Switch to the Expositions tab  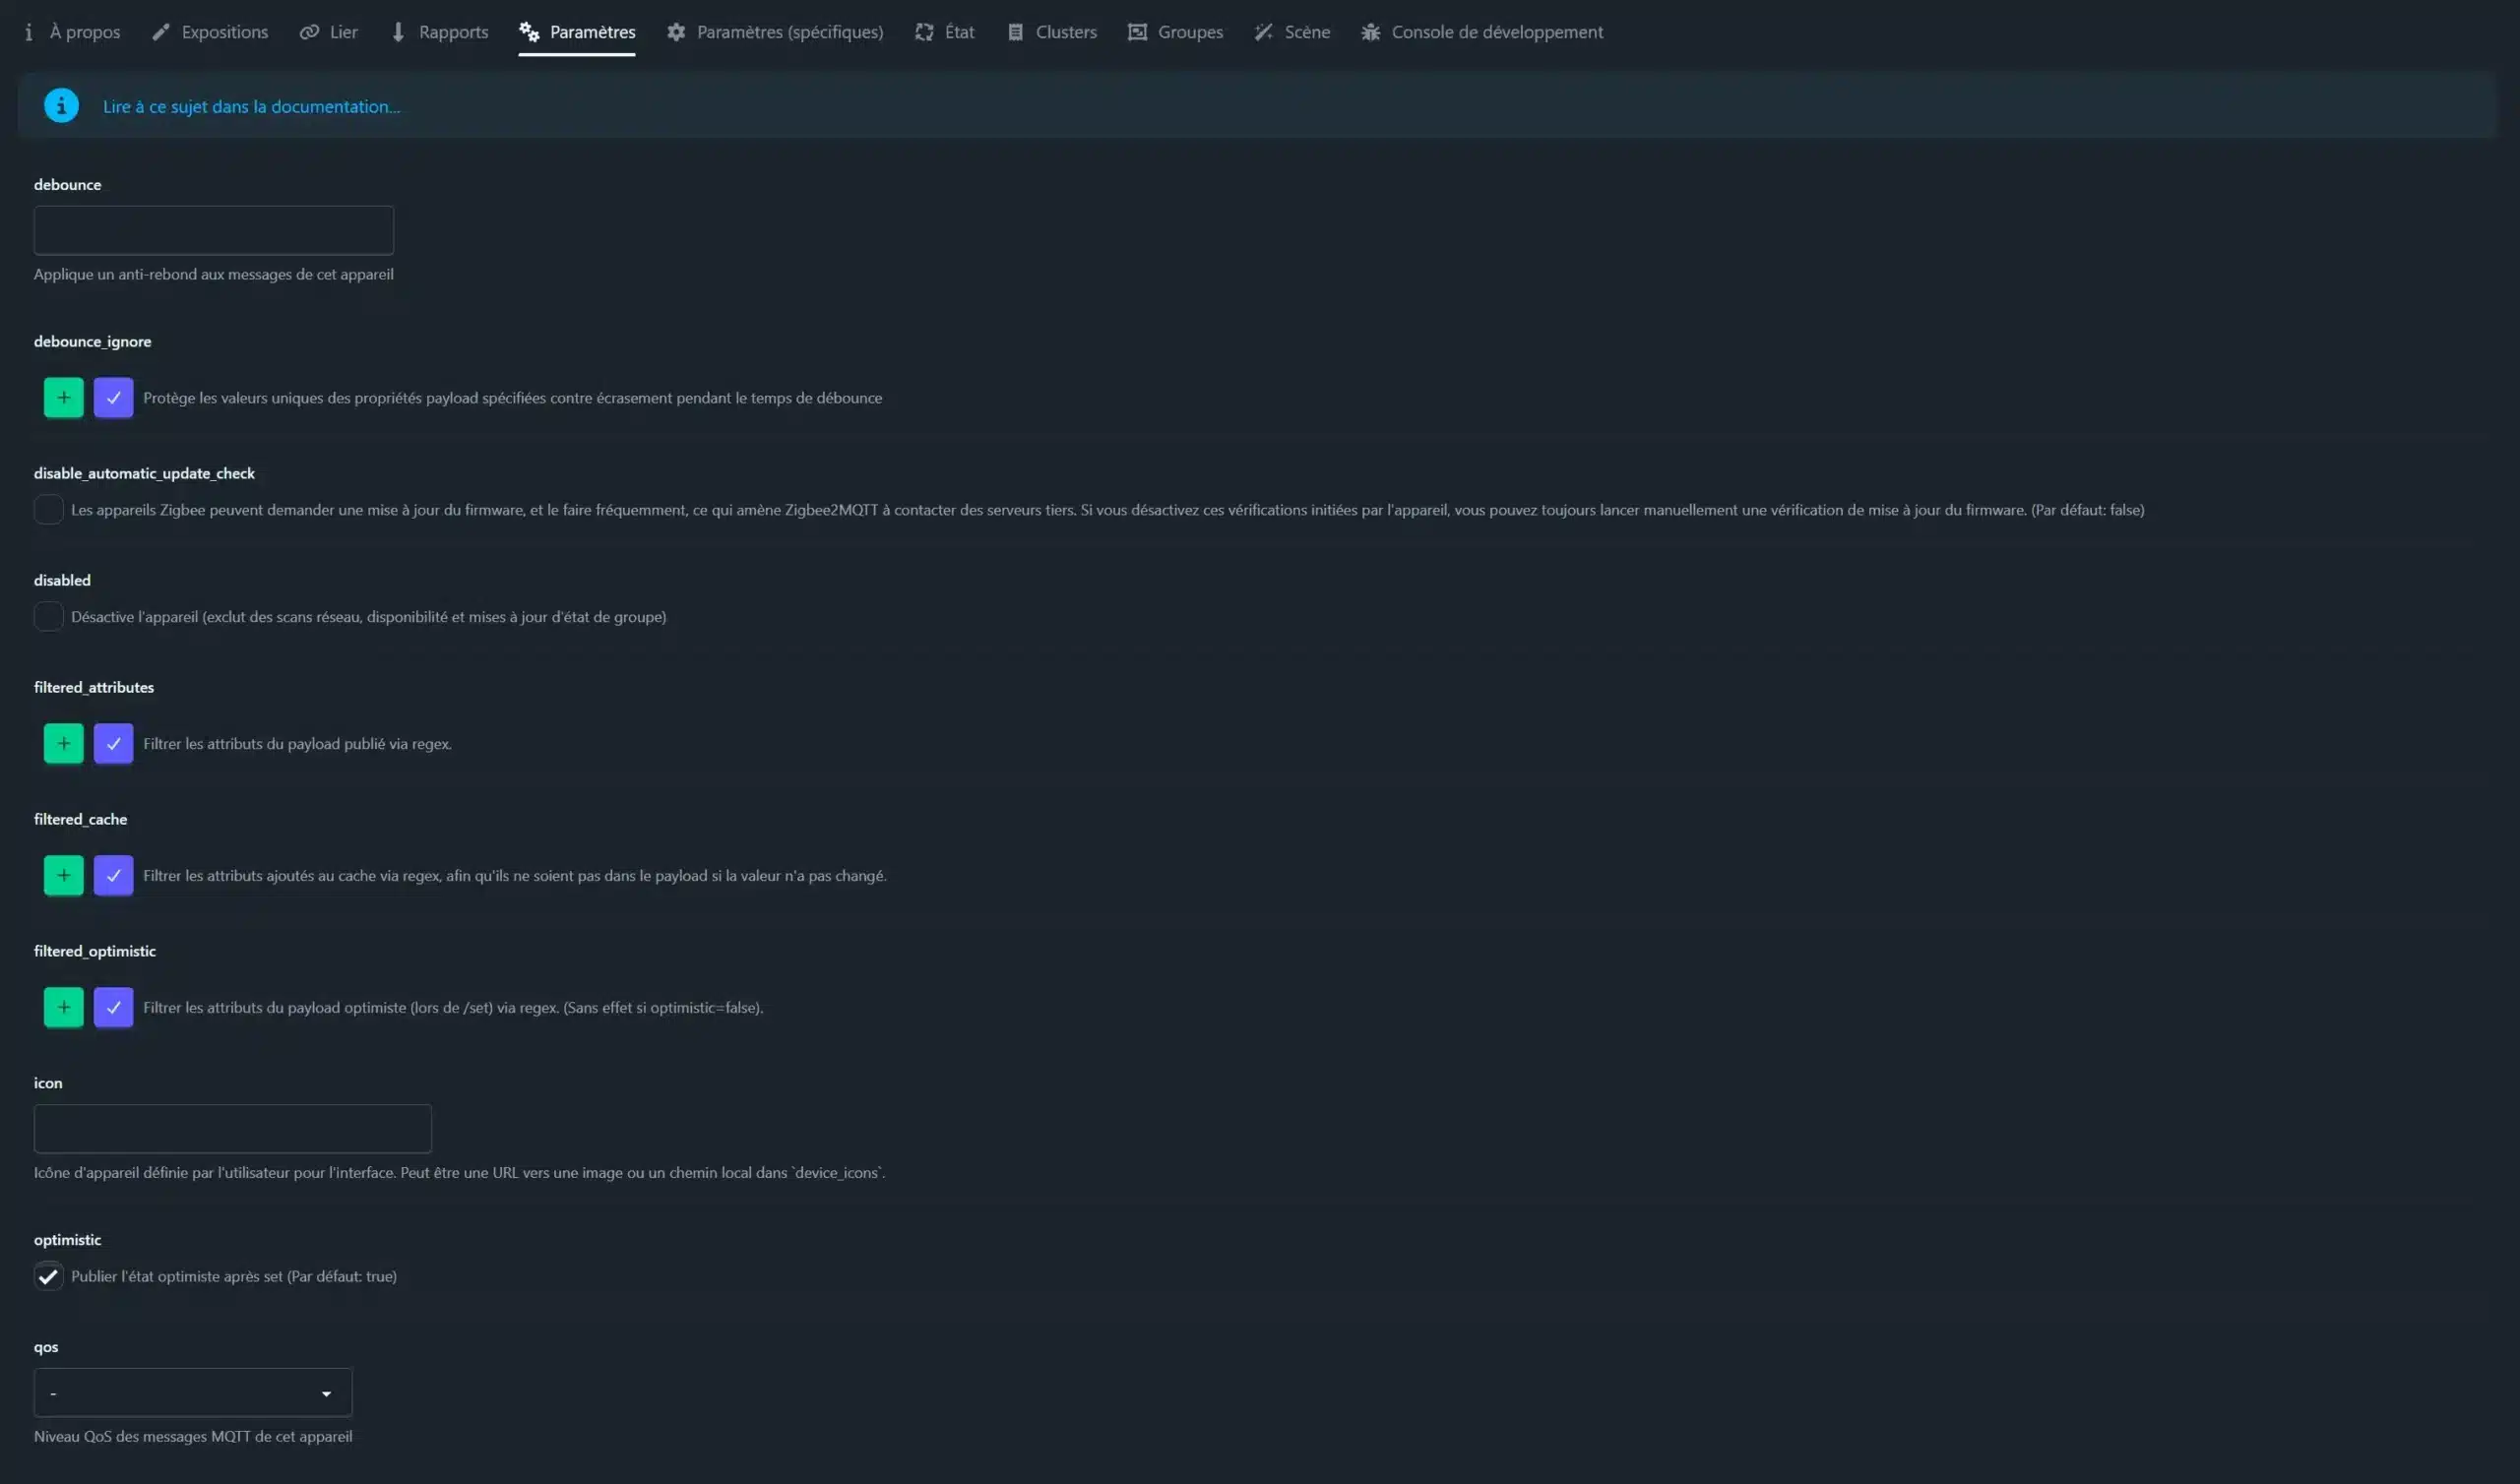pos(210,32)
